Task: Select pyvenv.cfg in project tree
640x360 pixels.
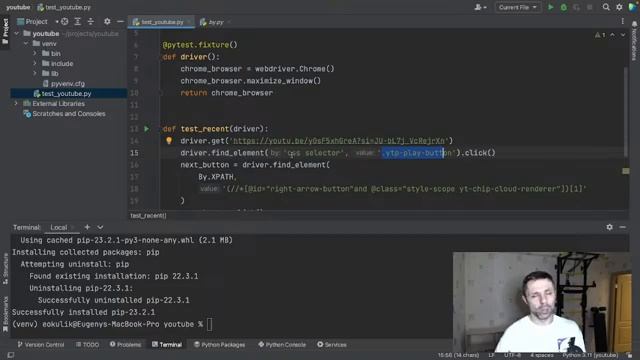Action: 67,83
